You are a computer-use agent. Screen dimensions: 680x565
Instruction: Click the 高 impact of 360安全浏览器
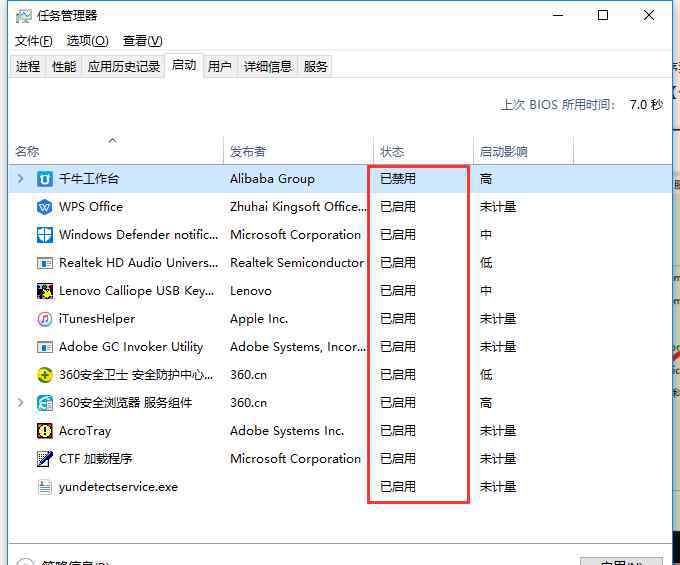tap(486, 403)
